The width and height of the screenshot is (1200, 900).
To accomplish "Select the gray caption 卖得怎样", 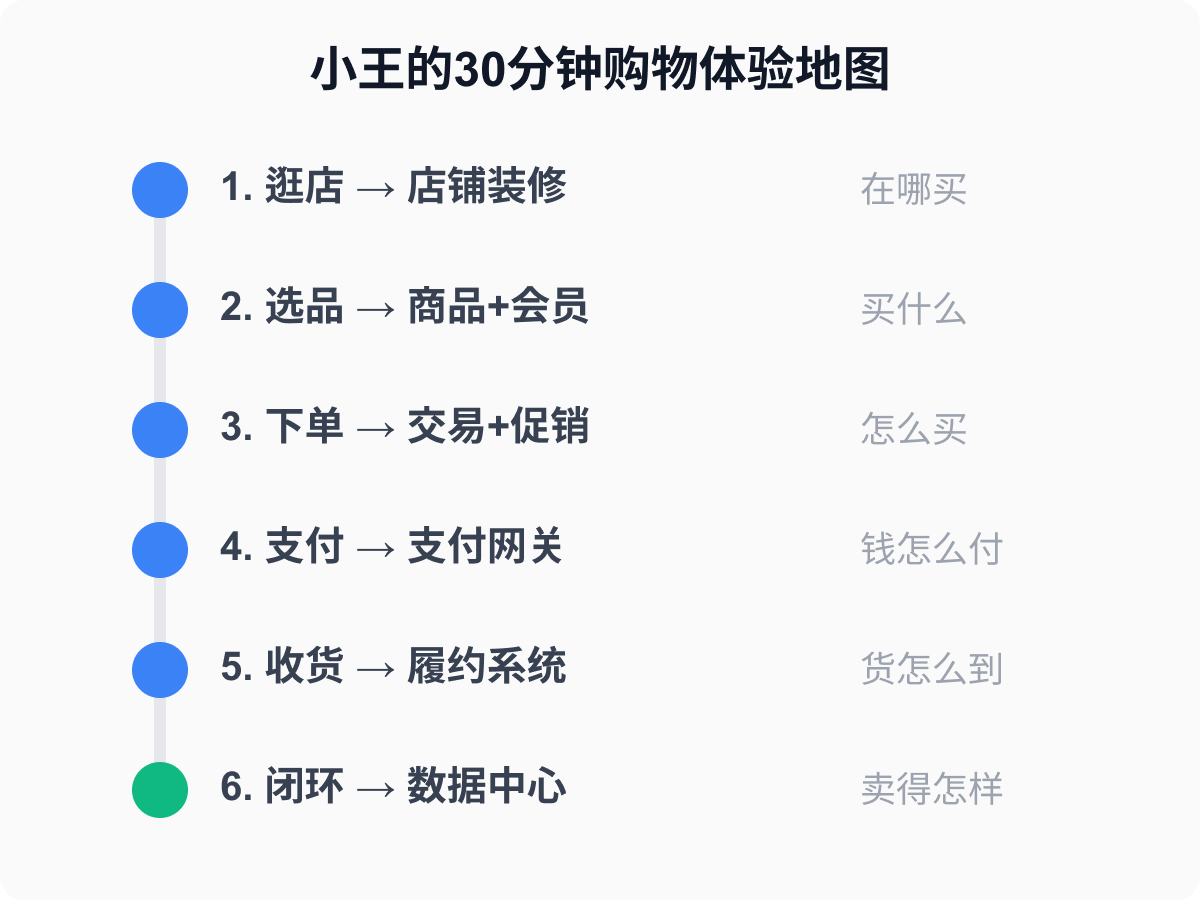I will click(931, 790).
